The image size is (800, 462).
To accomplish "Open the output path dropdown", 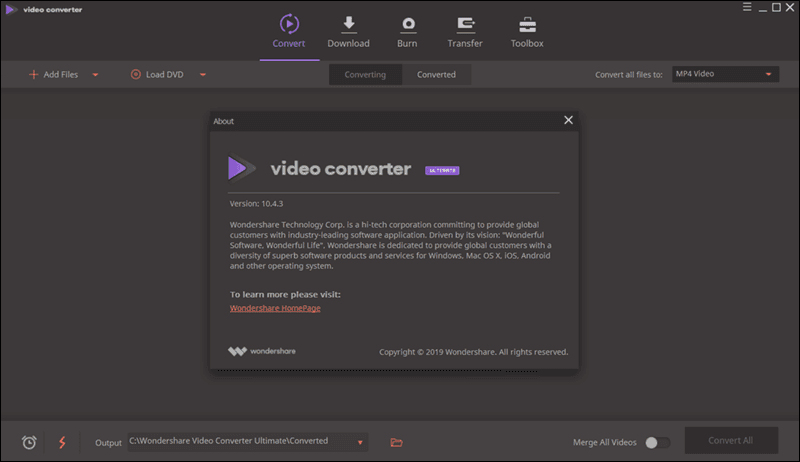I will tap(360, 442).
